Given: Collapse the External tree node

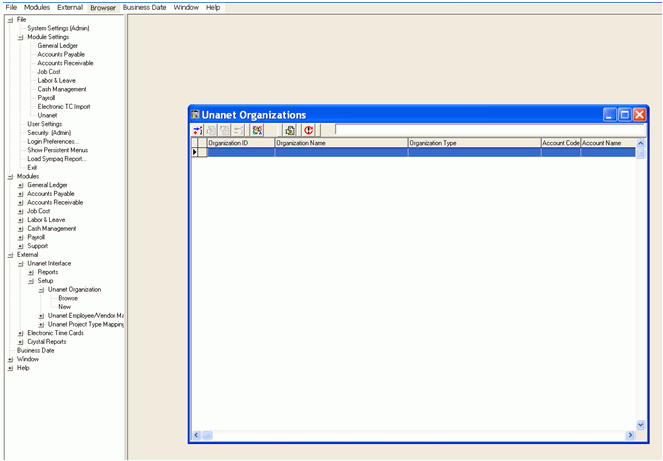Looking at the screenshot, I should tap(10, 255).
